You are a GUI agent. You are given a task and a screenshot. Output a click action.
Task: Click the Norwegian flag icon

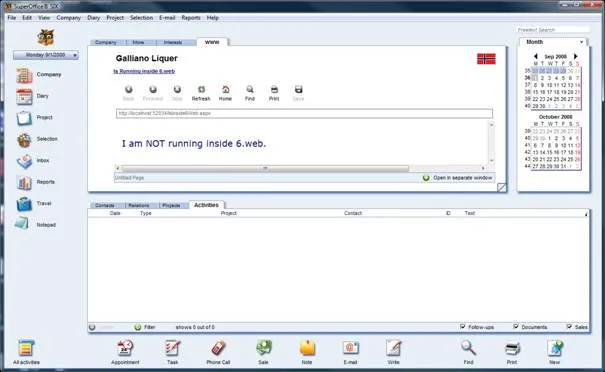point(486,59)
